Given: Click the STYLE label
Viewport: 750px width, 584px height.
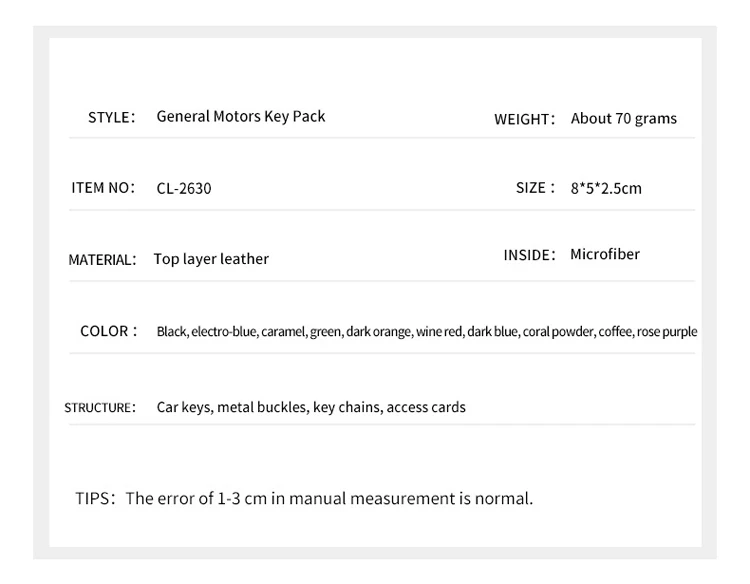Looking at the screenshot, I should (111, 117).
